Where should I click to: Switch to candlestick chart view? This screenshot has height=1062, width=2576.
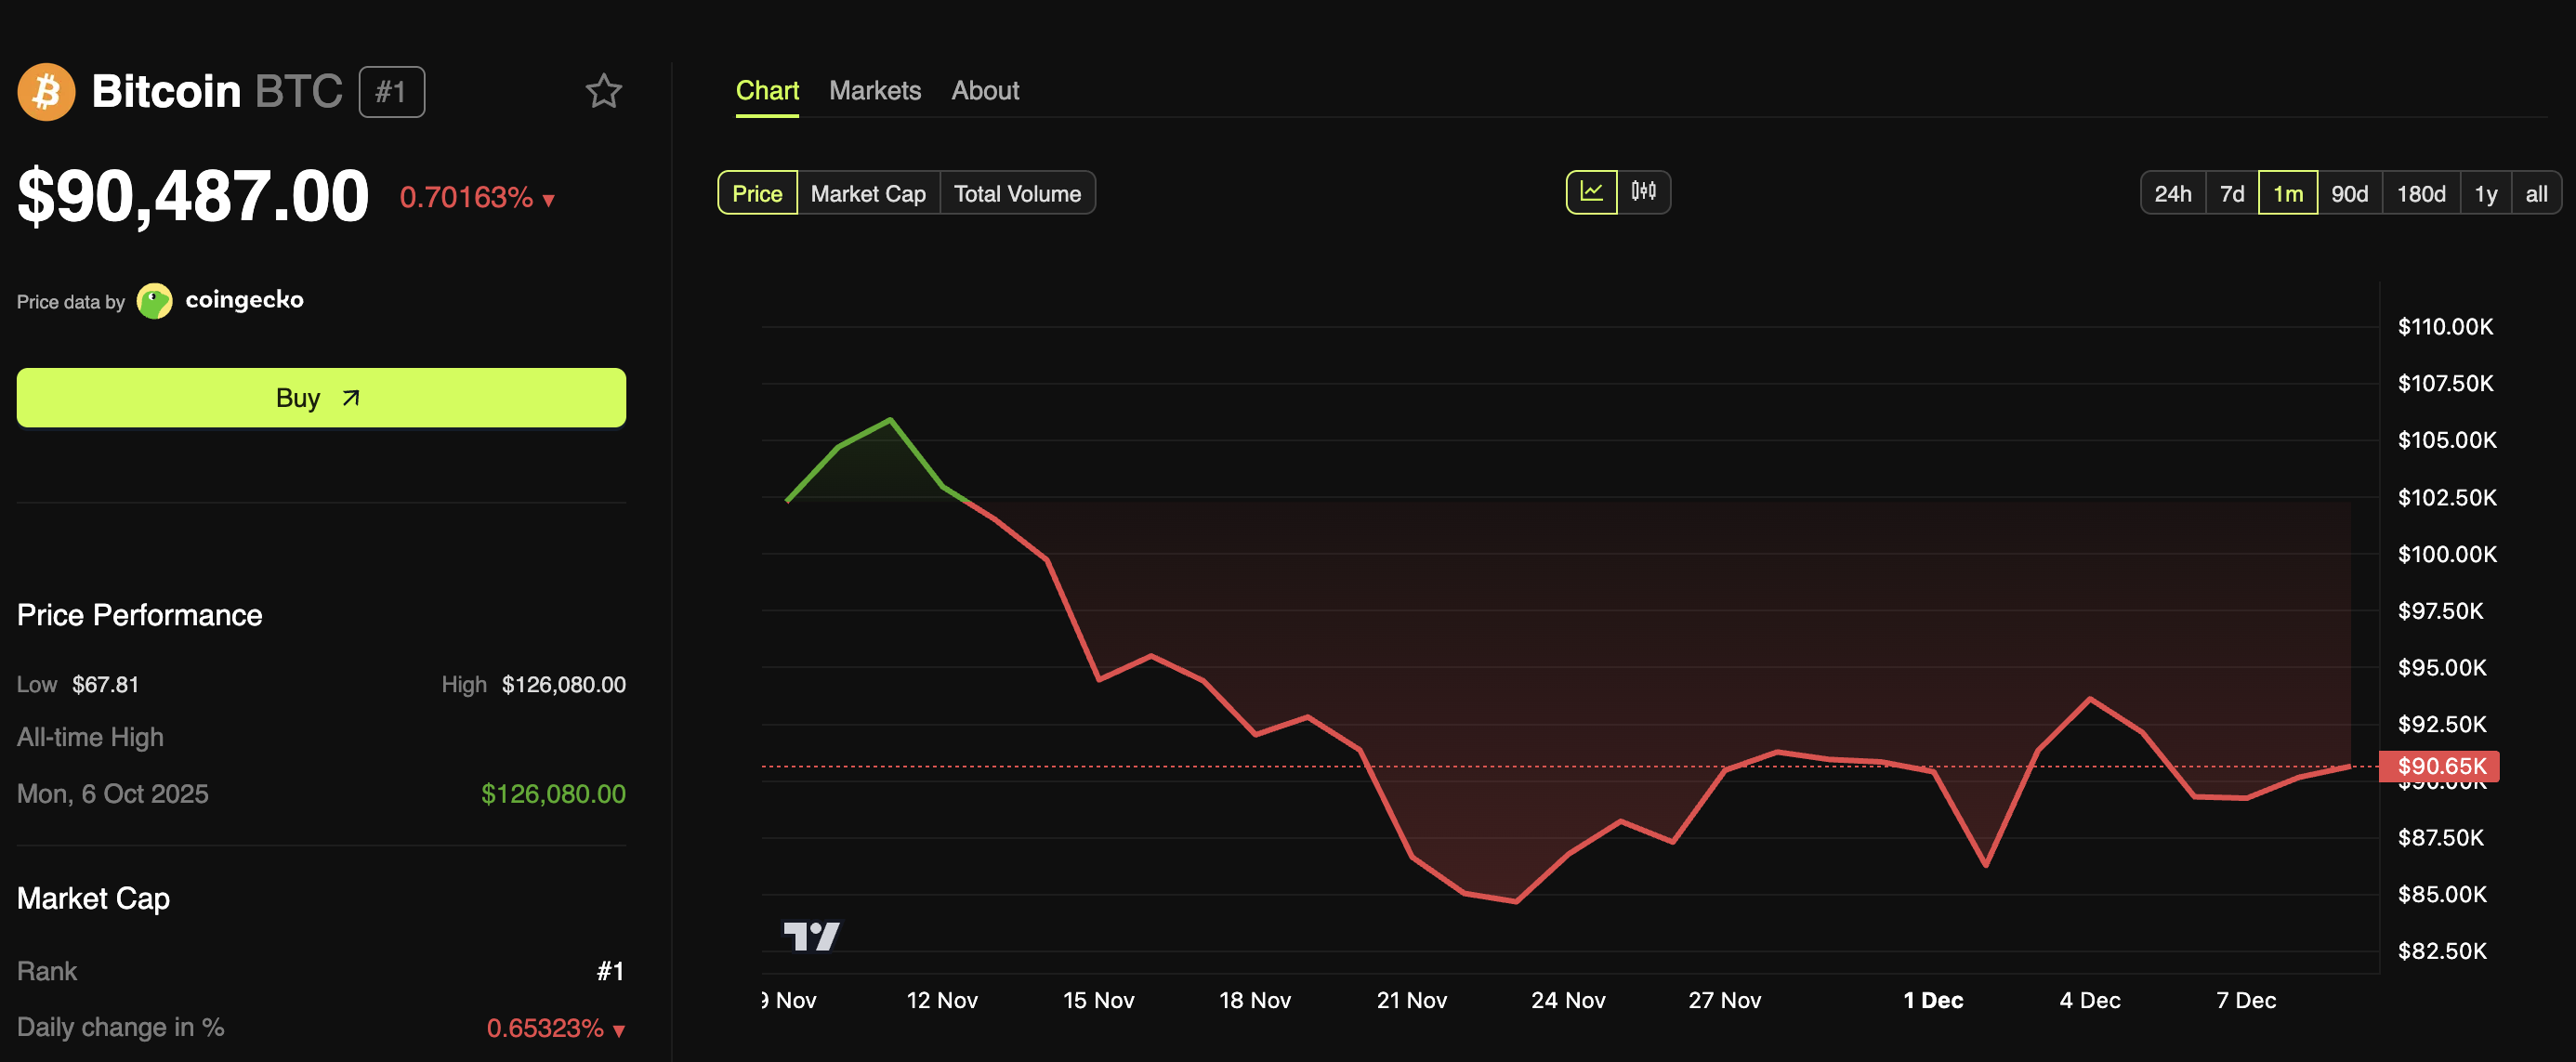(1646, 191)
